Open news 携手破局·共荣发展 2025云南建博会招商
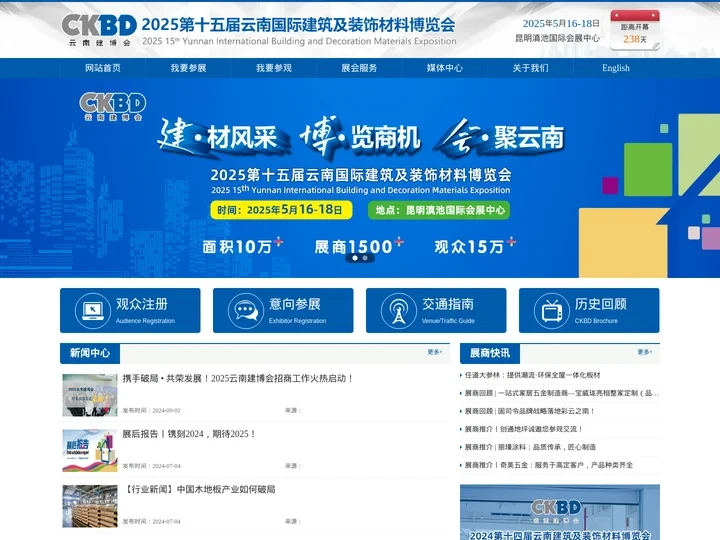Screen dimensions: 720x540 pyautogui.click(x=238, y=378)
